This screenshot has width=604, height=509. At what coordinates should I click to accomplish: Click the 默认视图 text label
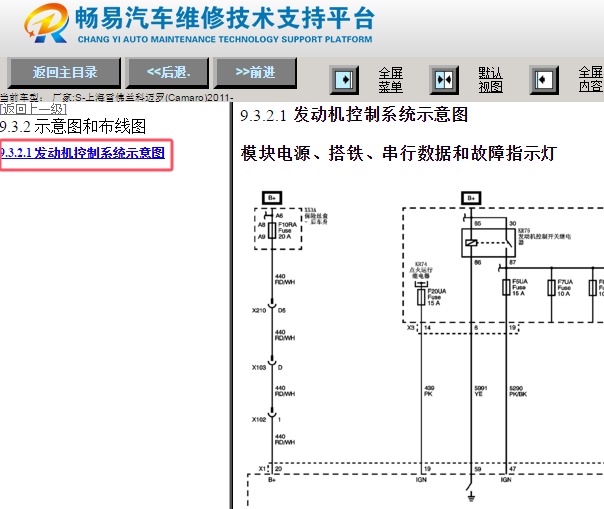(x=490, y=79)
